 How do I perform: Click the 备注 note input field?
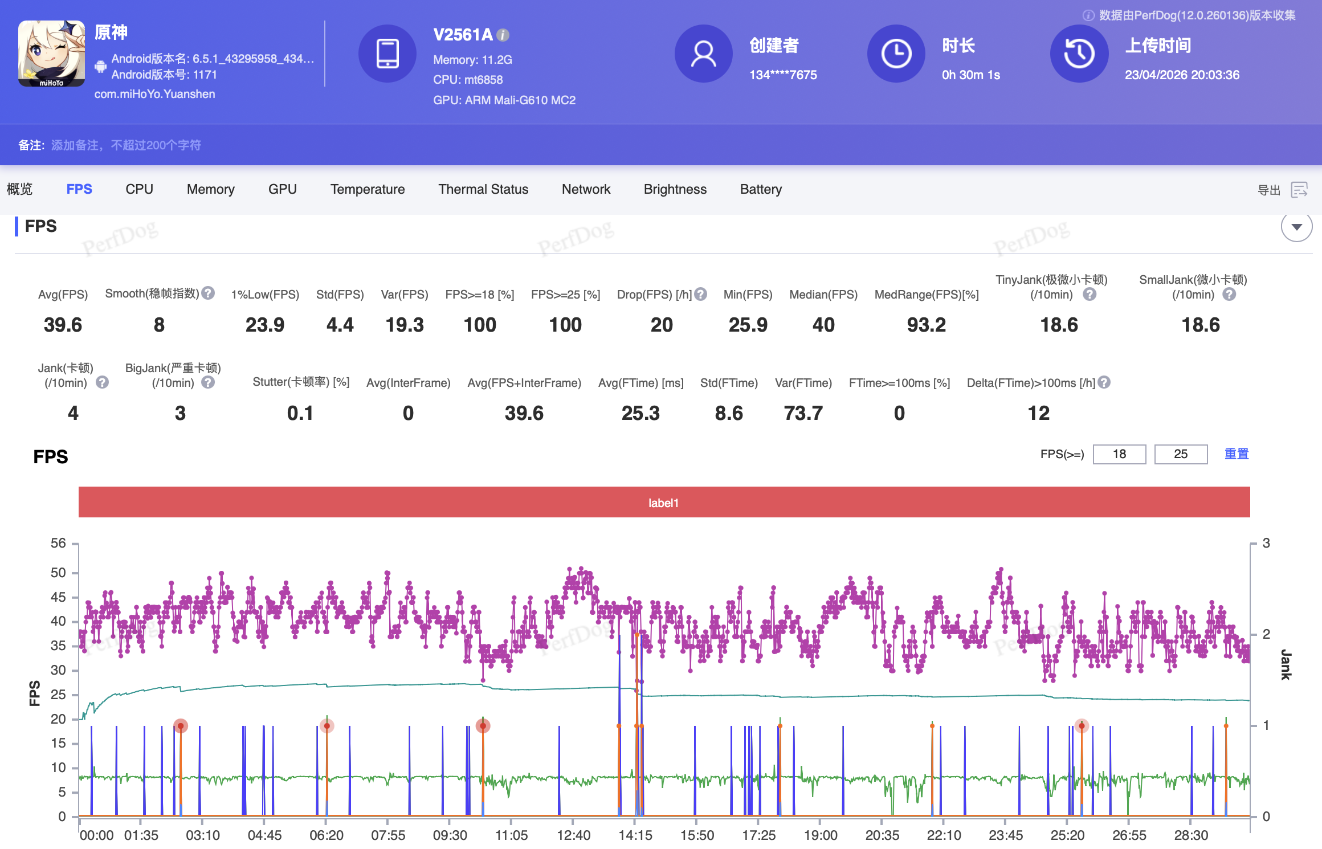[x=126, y=145]
